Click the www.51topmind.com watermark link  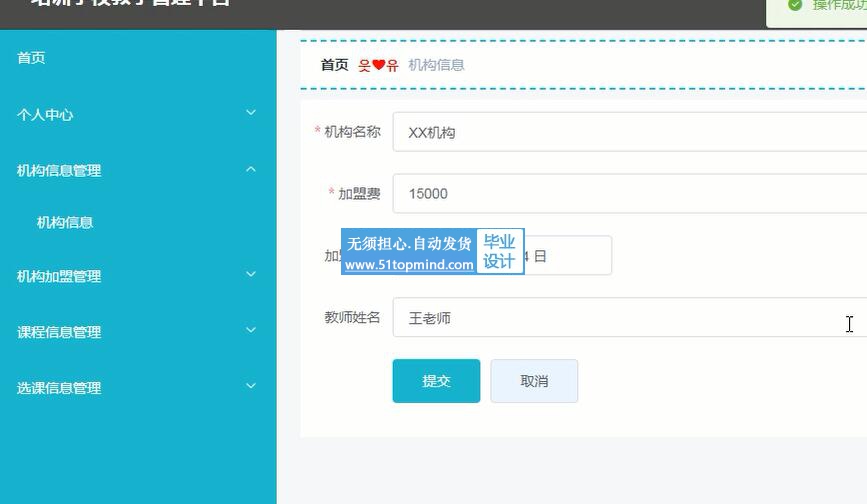409,265
